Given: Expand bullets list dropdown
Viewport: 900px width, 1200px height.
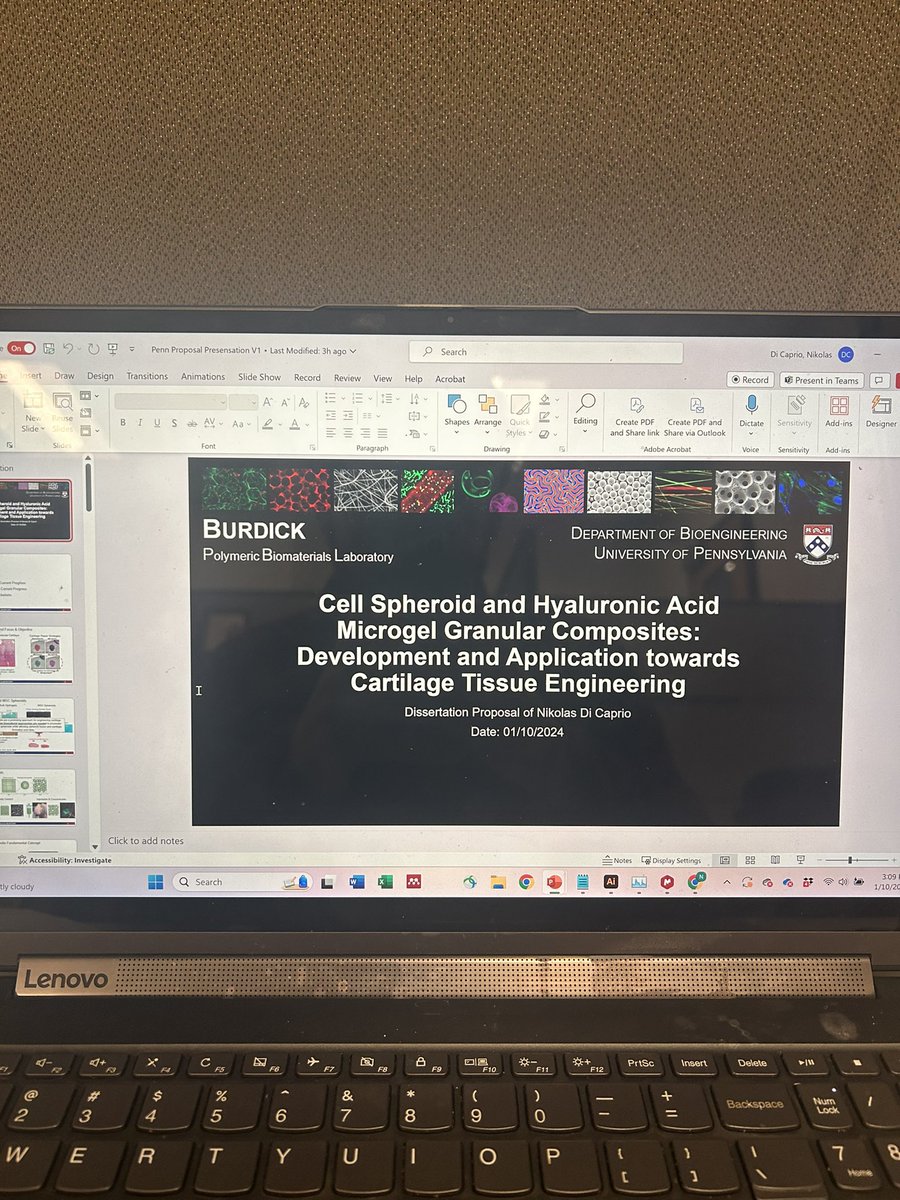Looking at the screenshot, I should (x=345, y=401).
